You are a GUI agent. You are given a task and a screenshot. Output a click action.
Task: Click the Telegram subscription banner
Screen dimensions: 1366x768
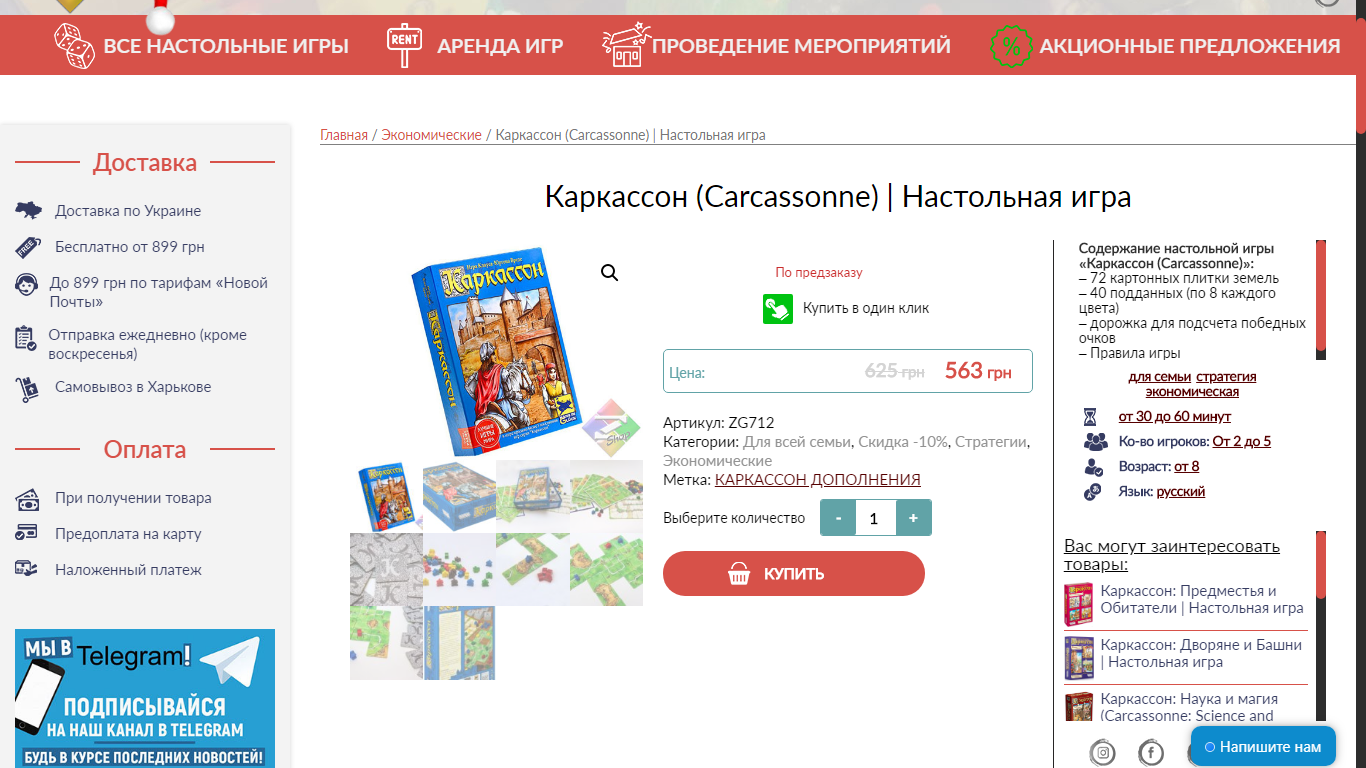click(x=145, y=698)
